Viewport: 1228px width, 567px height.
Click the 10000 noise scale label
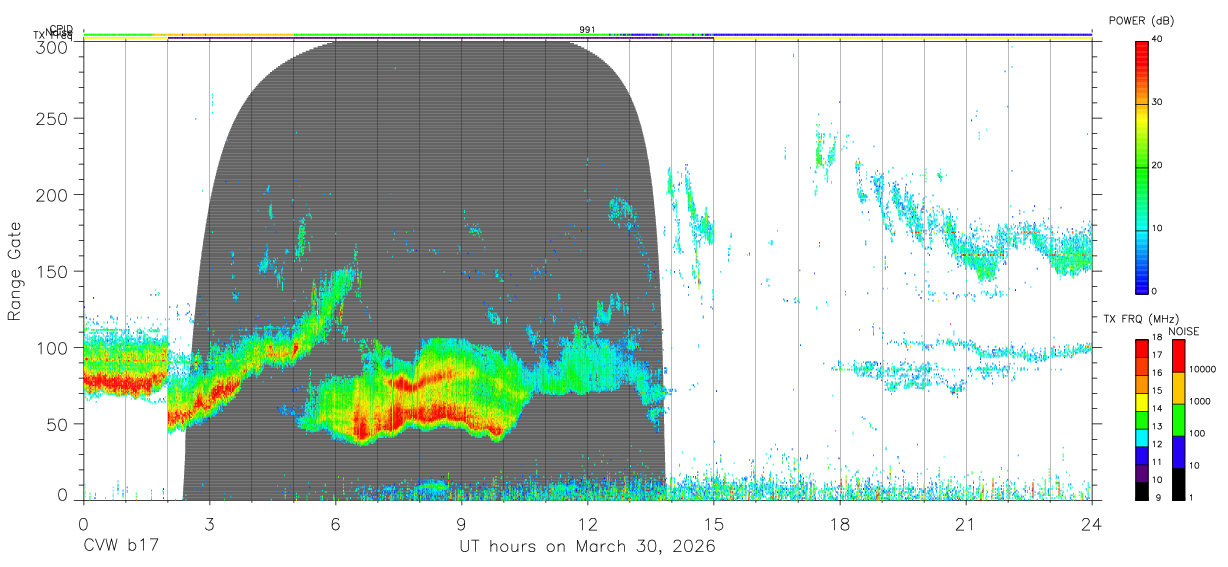pos(1202,370)
